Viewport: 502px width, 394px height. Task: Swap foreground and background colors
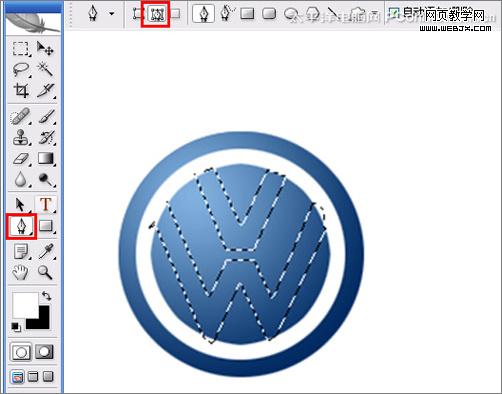pyautogui.click(x=47, y=296)
